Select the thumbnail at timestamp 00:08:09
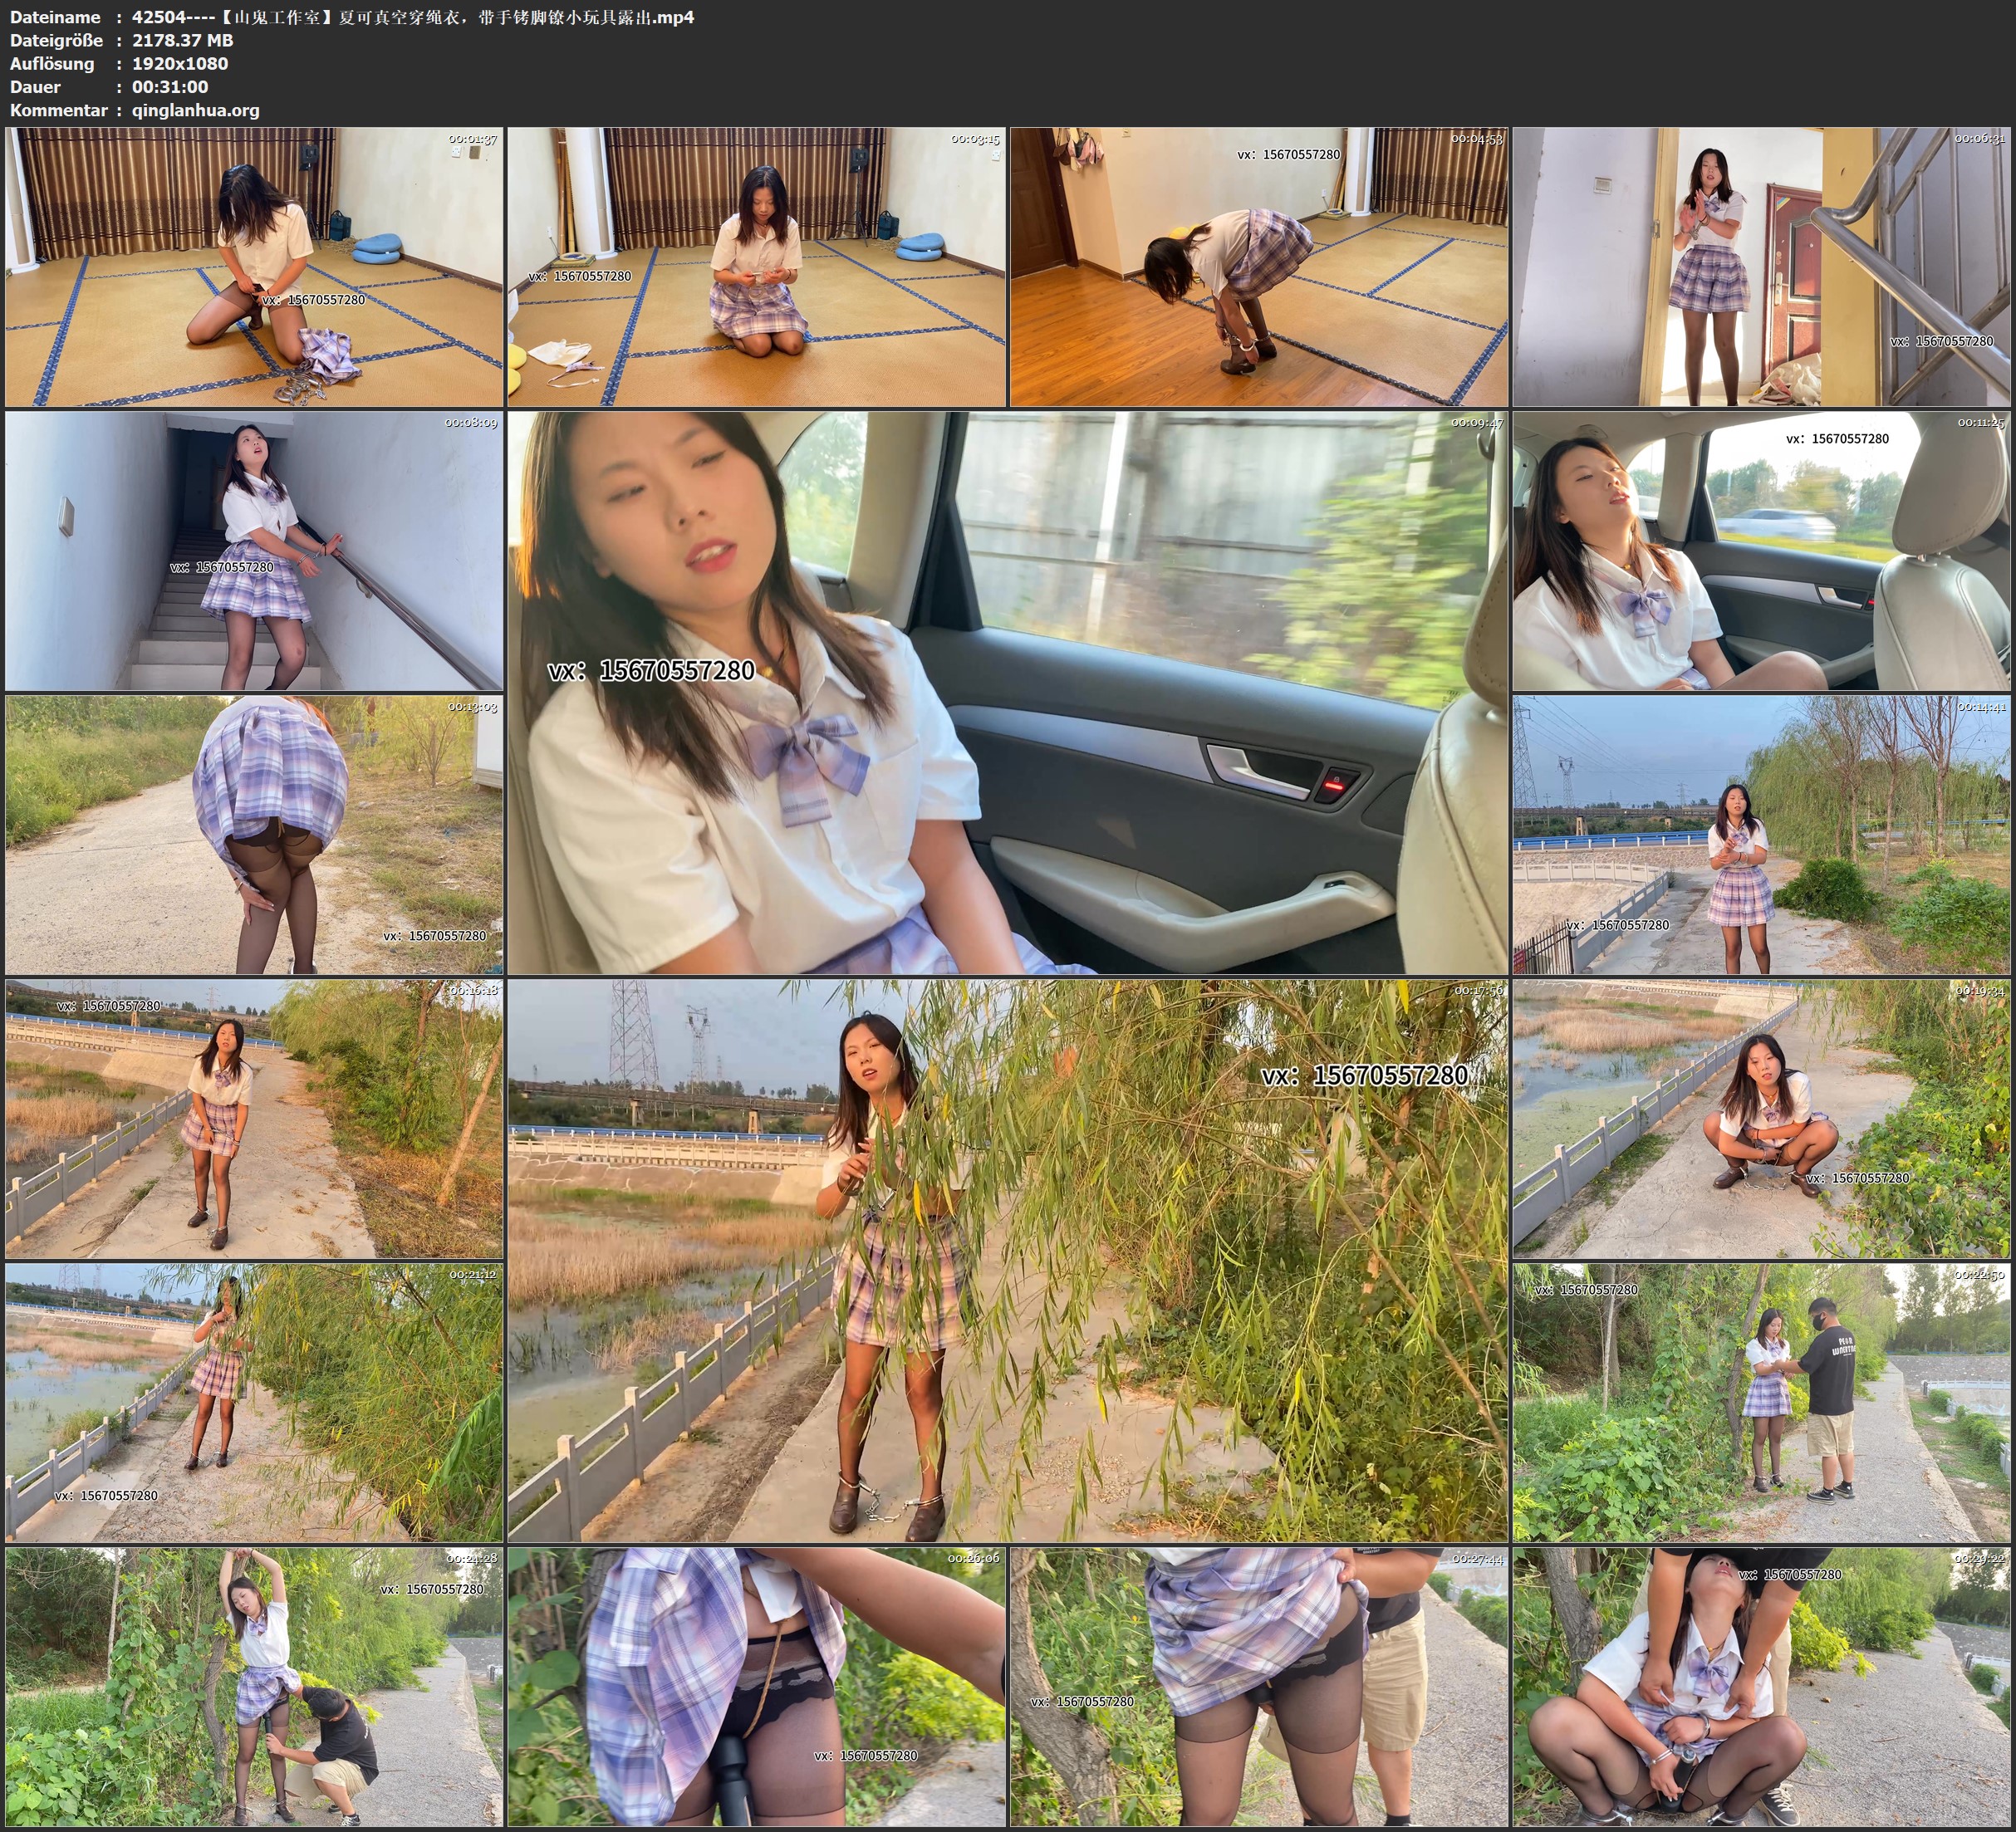The width and height of the screenshot is (2016, 1832). (254, 551)
